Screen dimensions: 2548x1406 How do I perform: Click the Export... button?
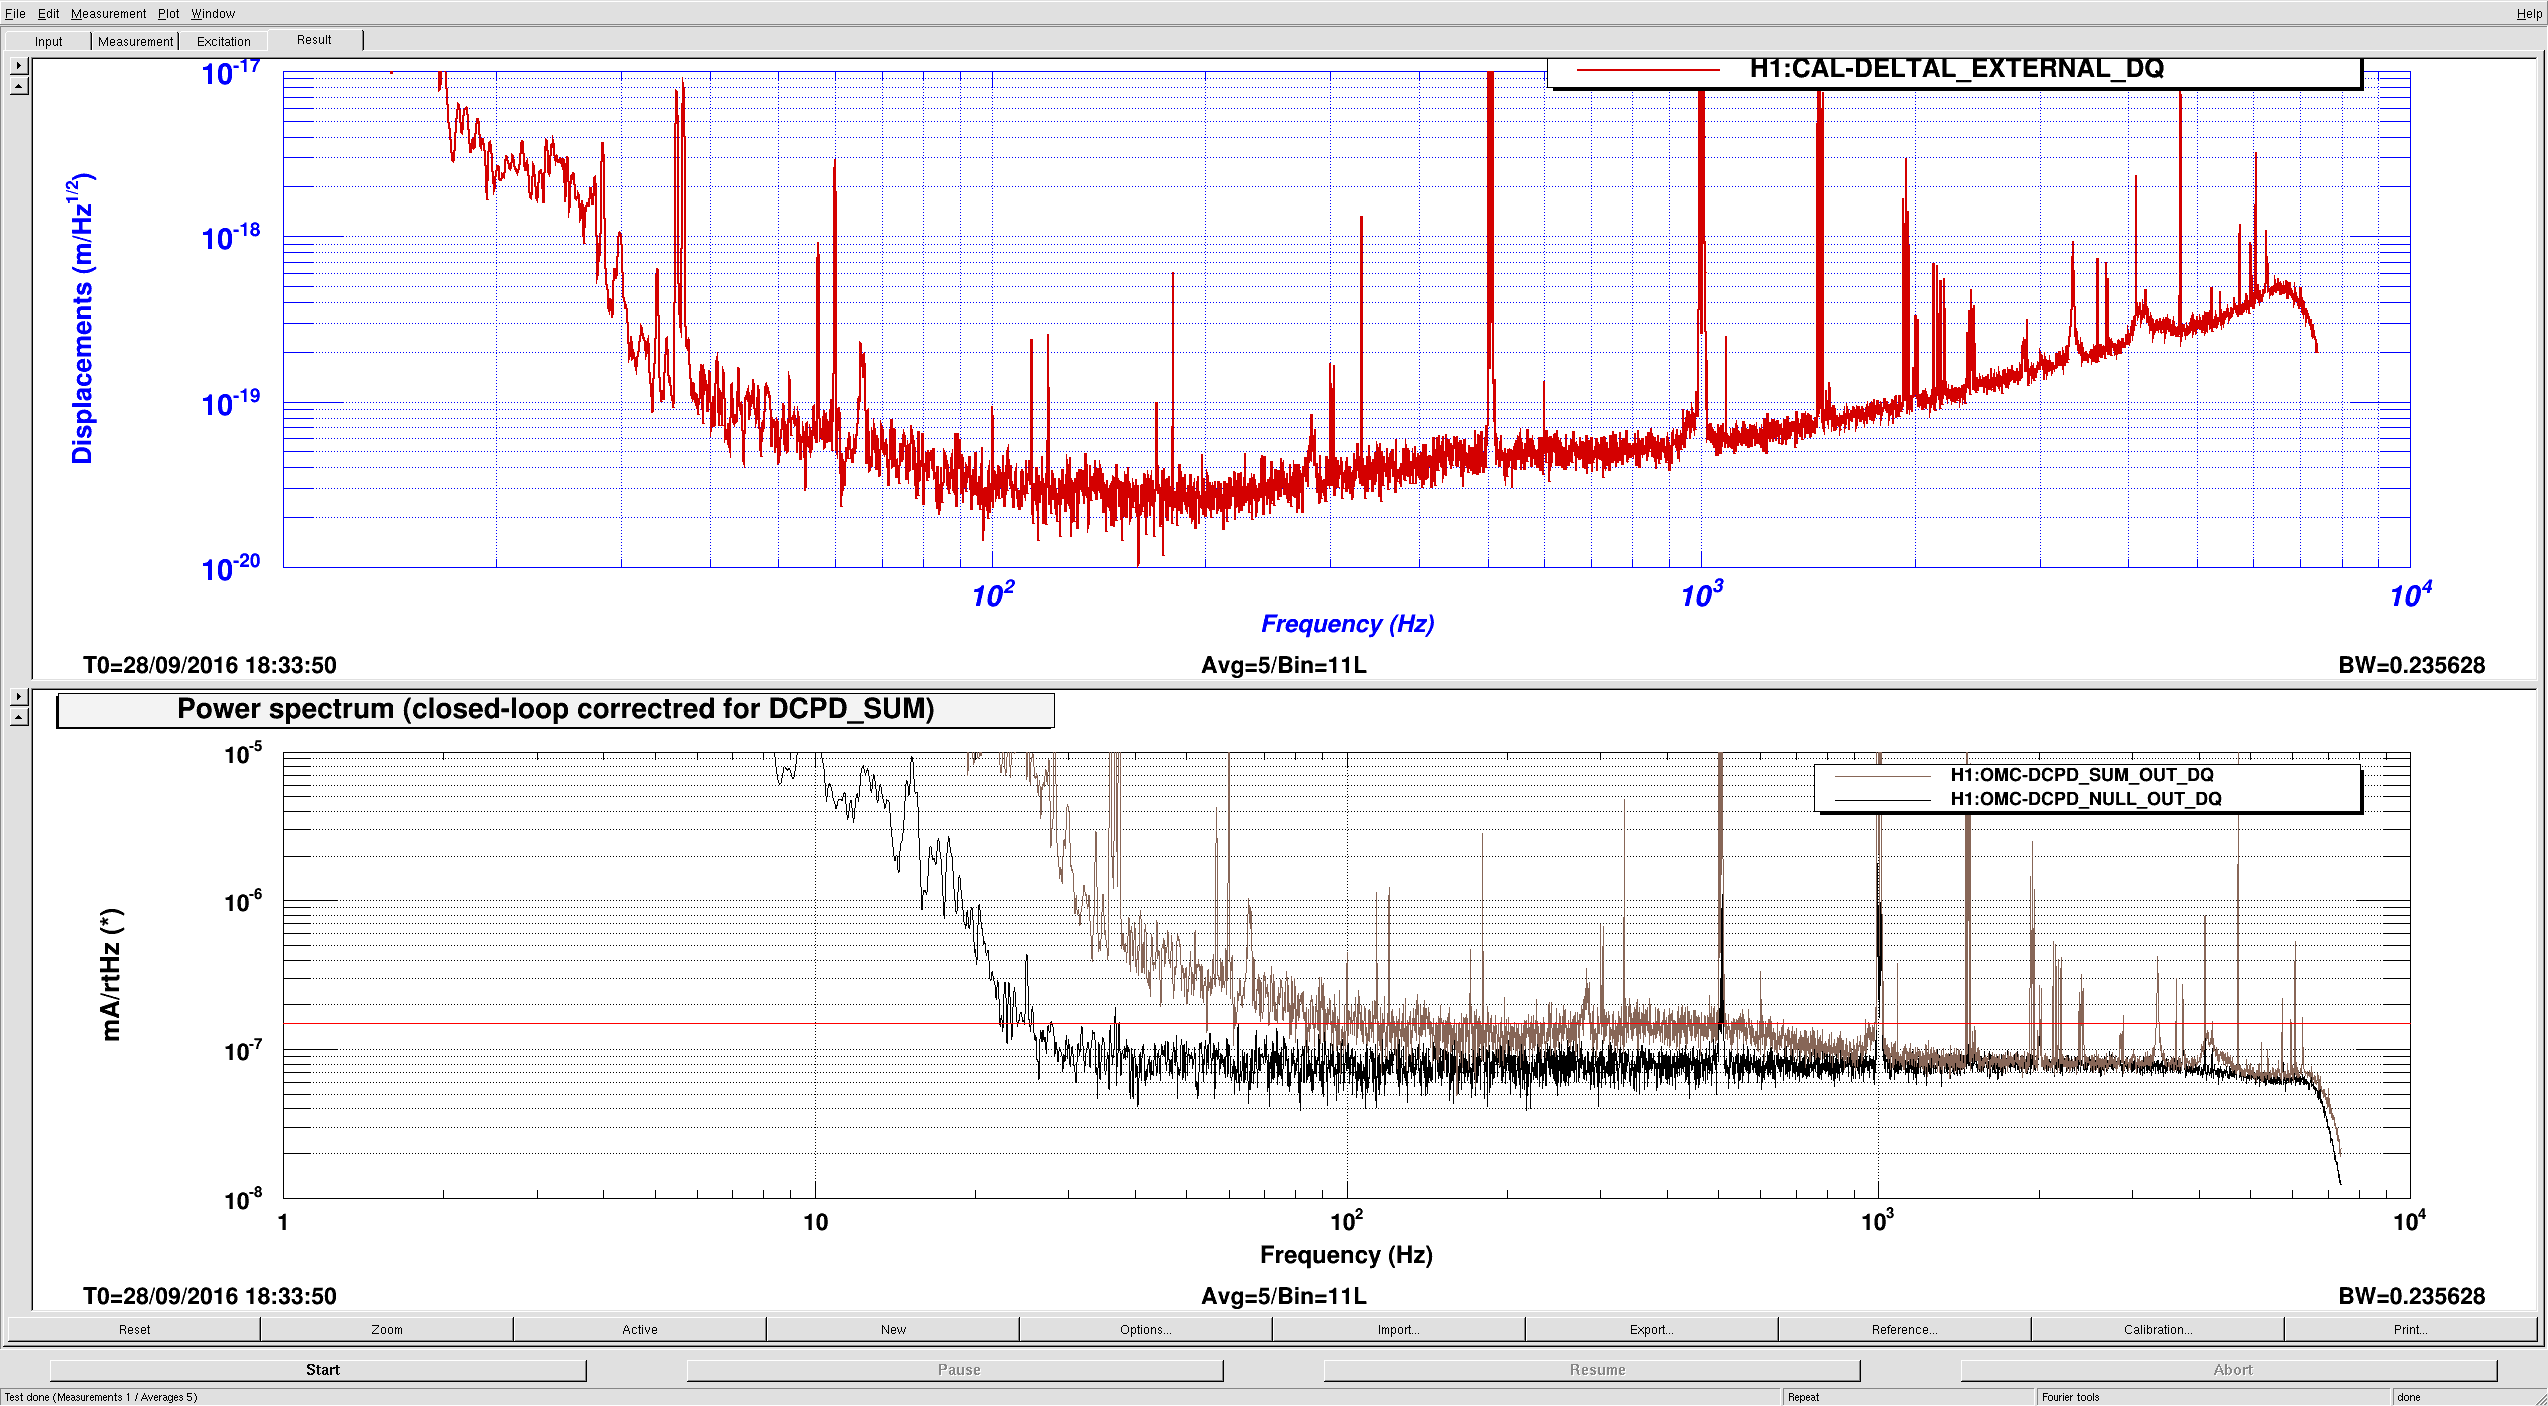click(x=1651, y=1329)
